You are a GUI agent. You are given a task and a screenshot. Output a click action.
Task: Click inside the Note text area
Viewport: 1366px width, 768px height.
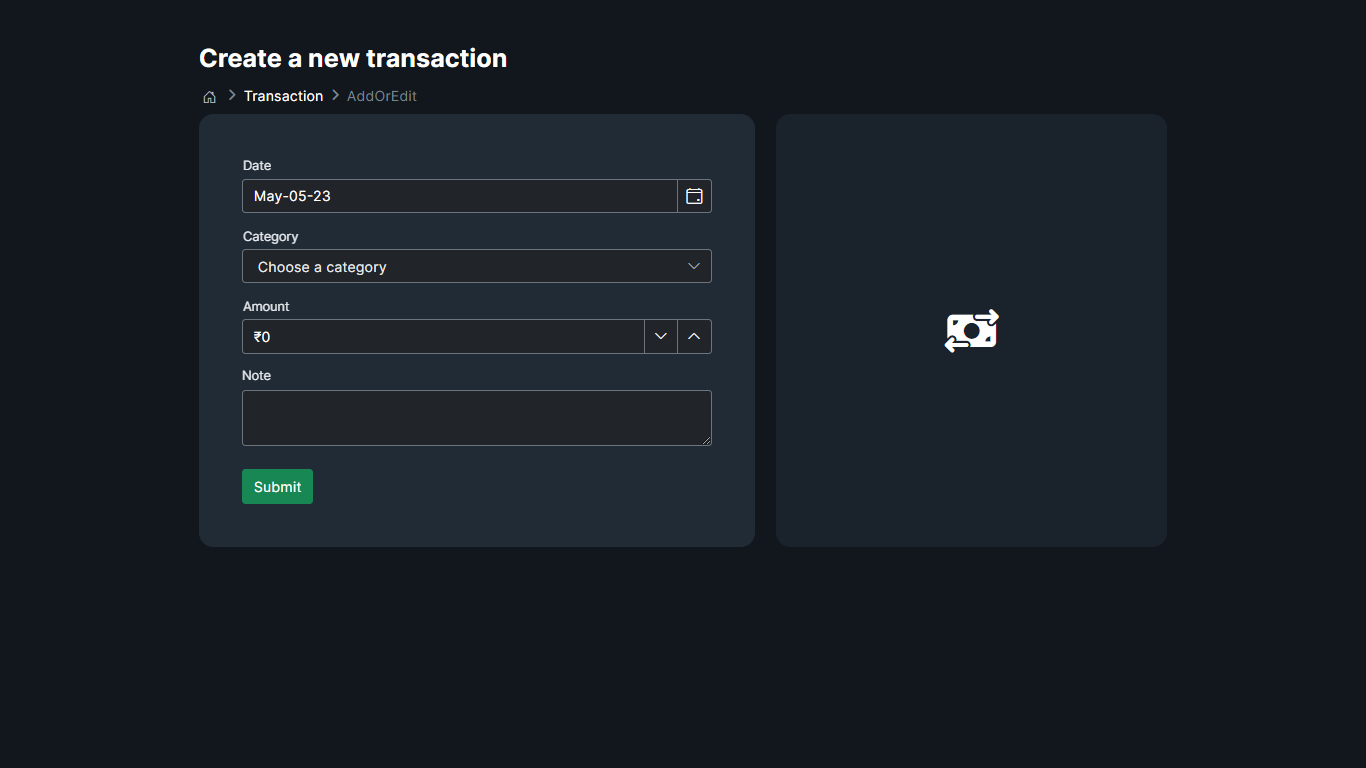click(x=476, y=417)
